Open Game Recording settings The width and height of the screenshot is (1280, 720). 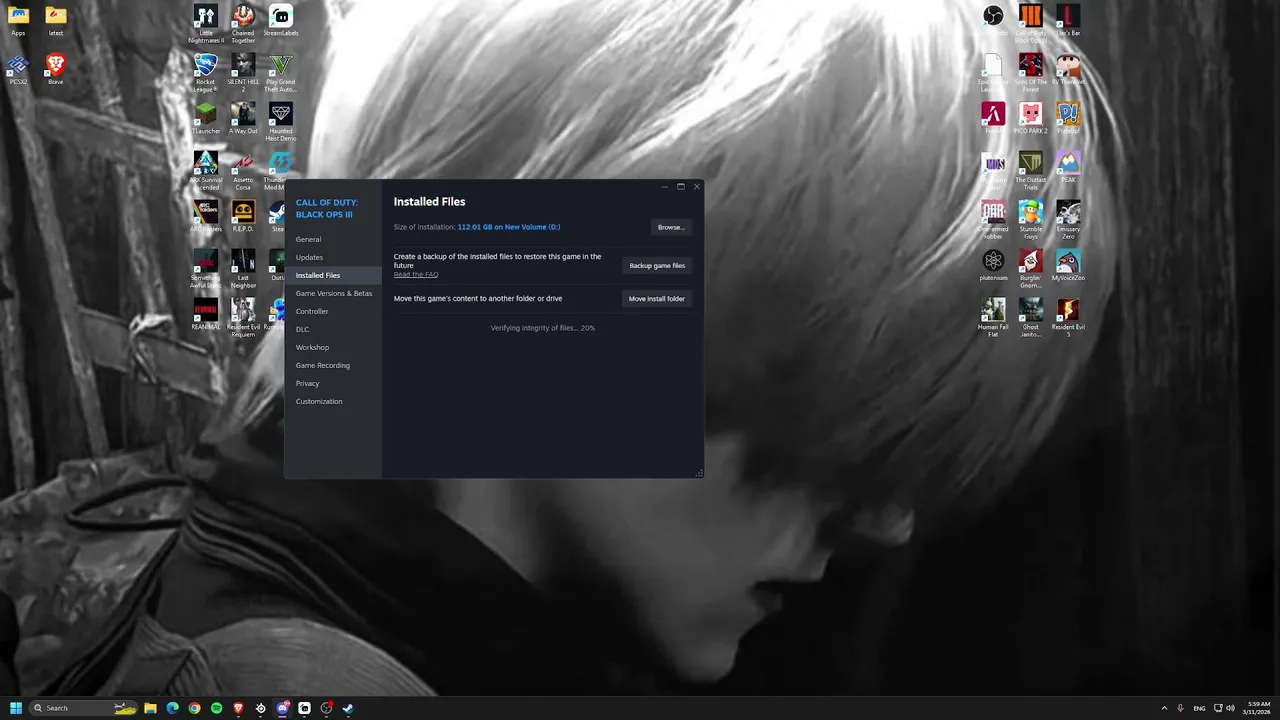[x=323, y=365]
